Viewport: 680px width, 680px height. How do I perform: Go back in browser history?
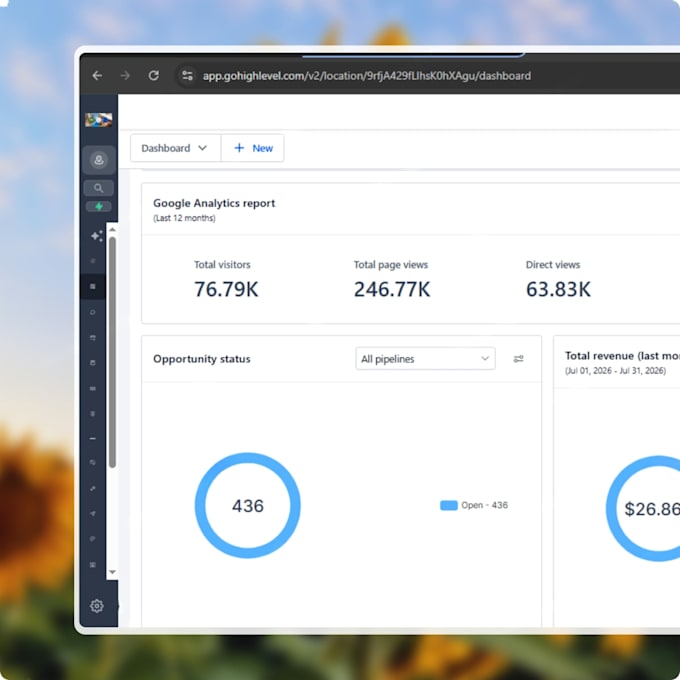(97, 76)
